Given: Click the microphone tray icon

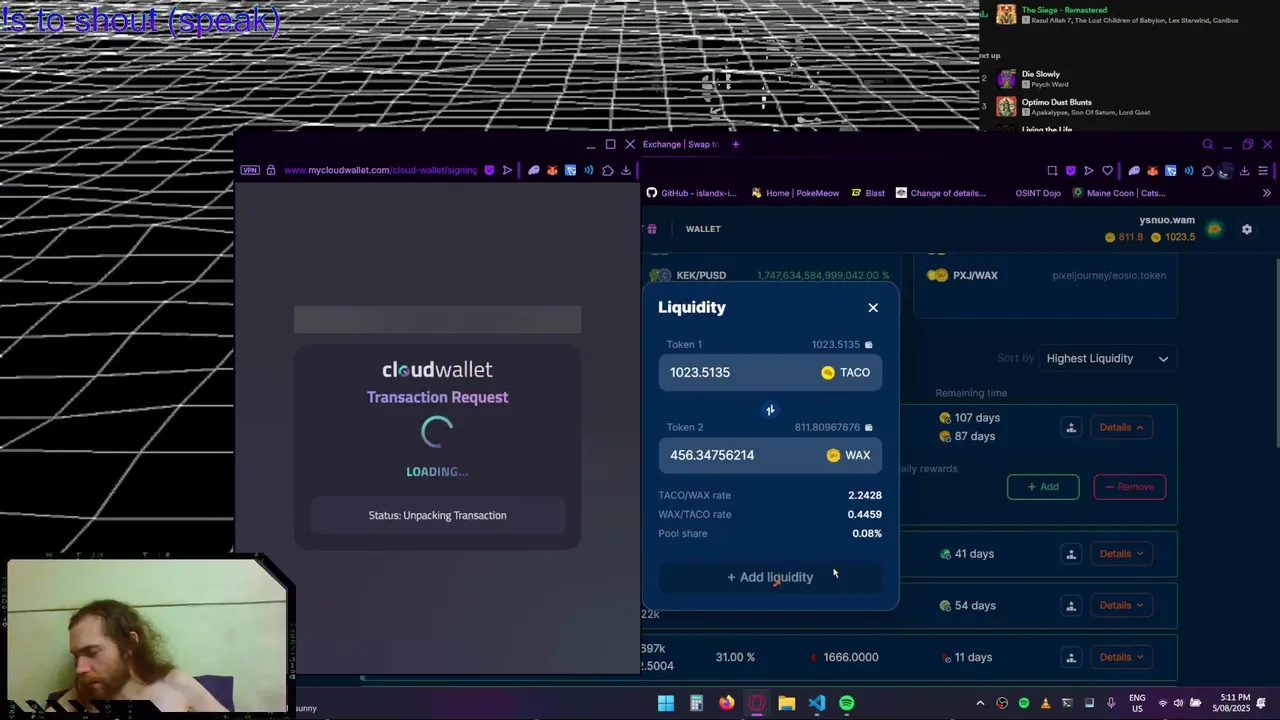Looking at the screenshot, I should tap(1111, 703).
